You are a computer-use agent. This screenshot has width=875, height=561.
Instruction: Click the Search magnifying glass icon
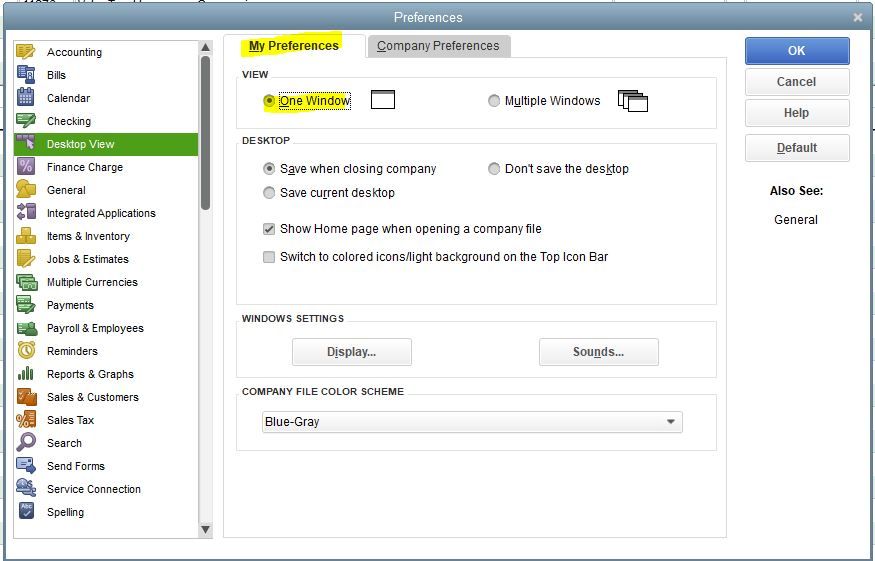26,442
